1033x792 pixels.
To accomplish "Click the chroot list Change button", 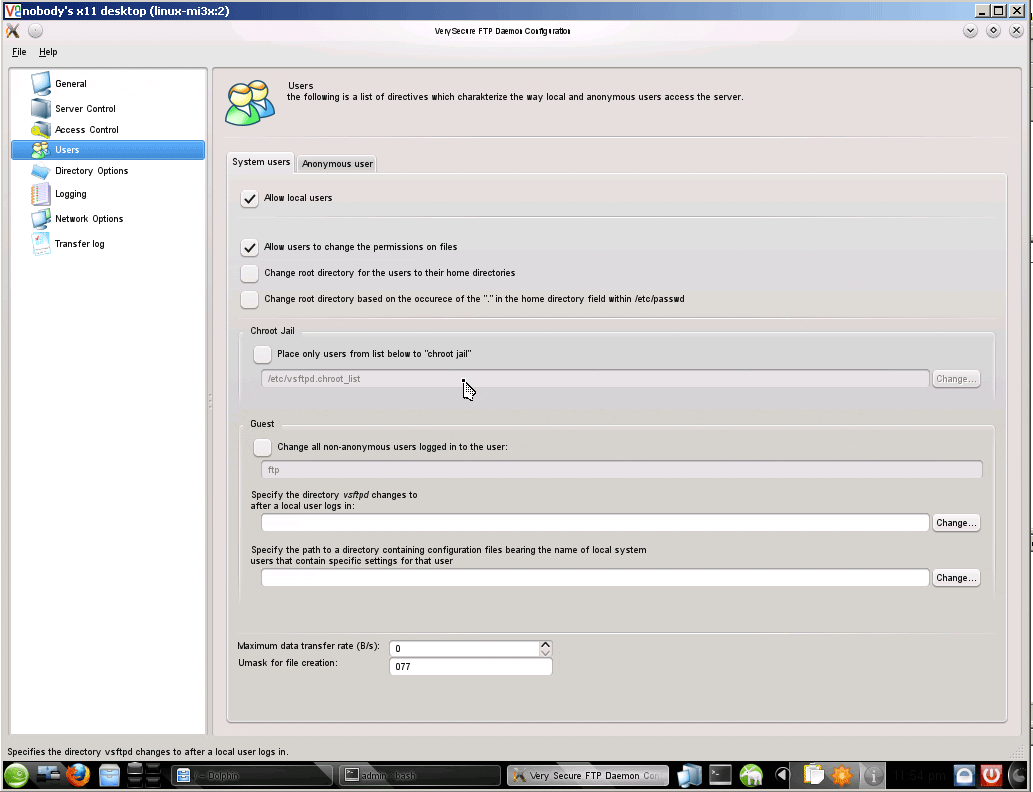I will (956, 379).
